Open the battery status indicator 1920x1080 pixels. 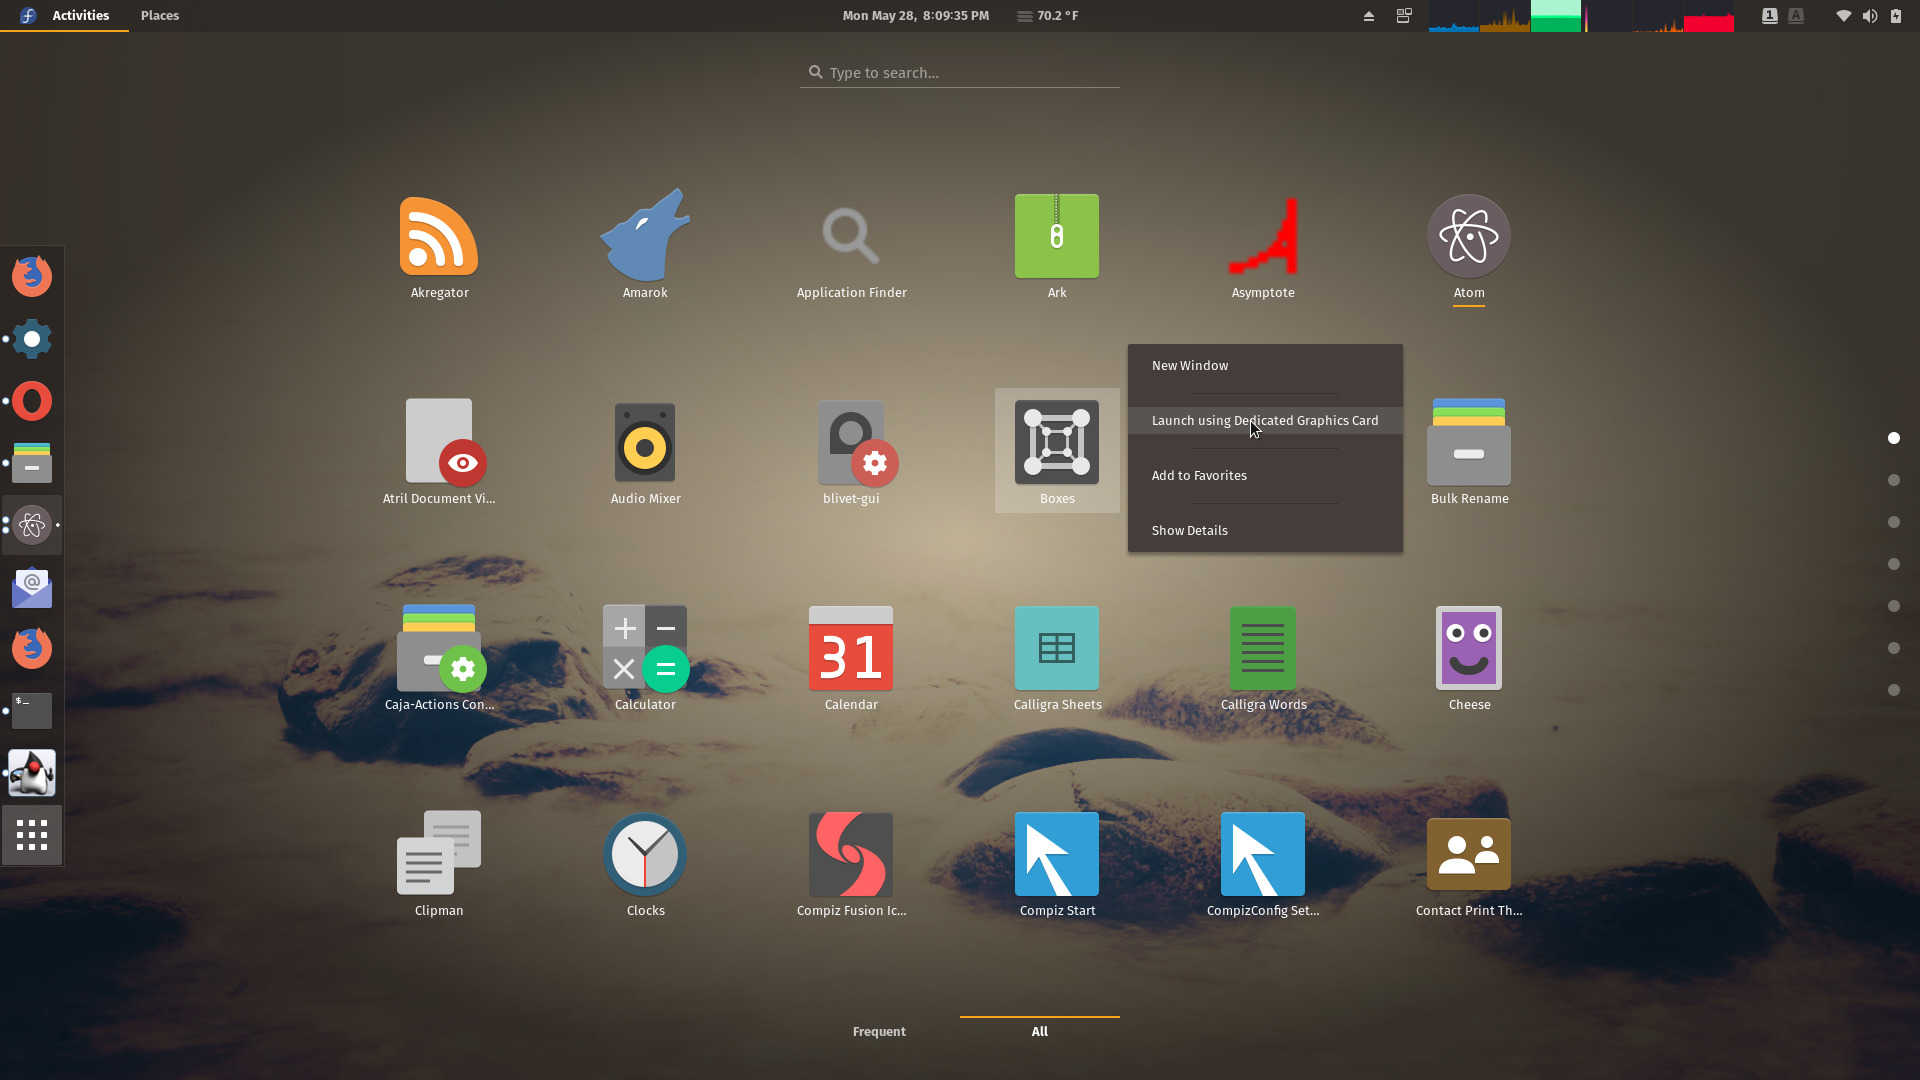point(1896,16)
